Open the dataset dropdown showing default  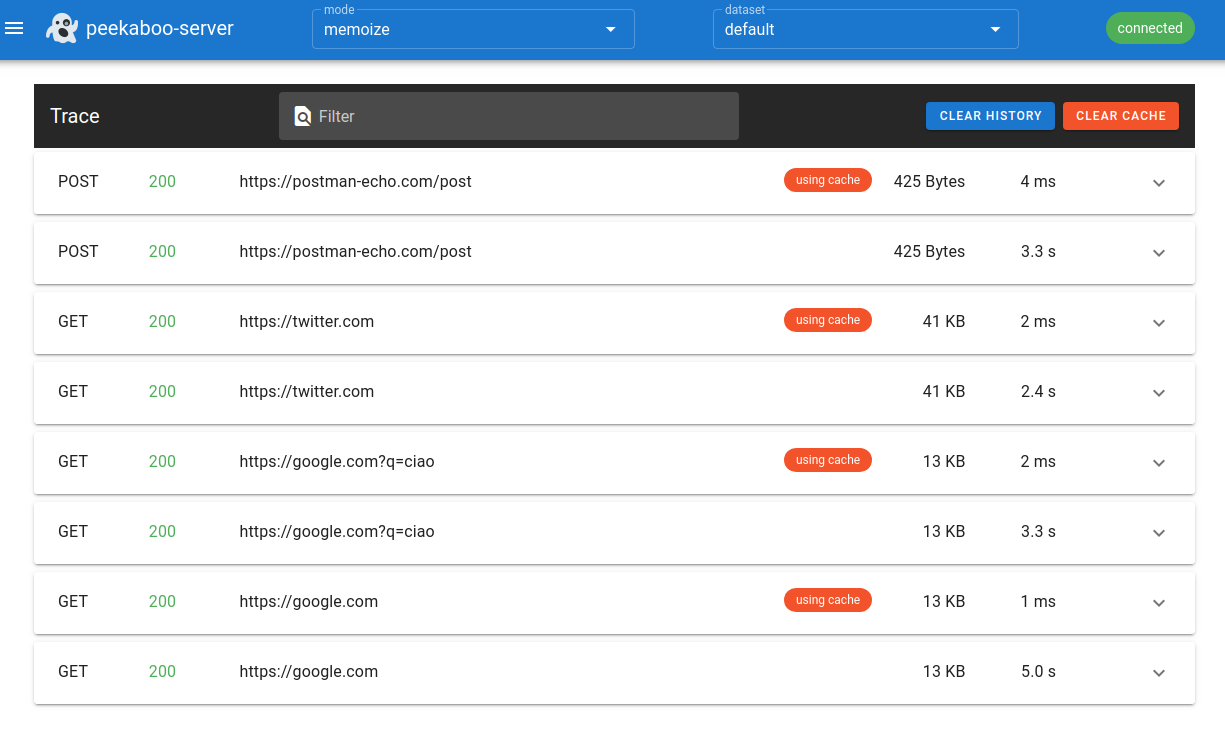[x=866, y=29]
